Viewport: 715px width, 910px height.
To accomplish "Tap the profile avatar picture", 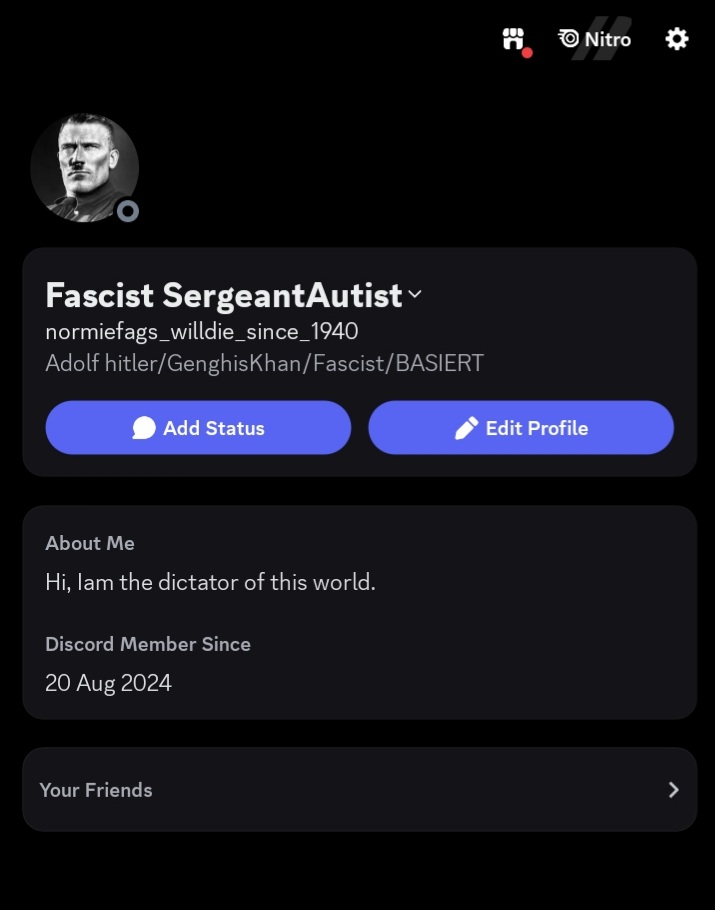I will pos(82,165).
